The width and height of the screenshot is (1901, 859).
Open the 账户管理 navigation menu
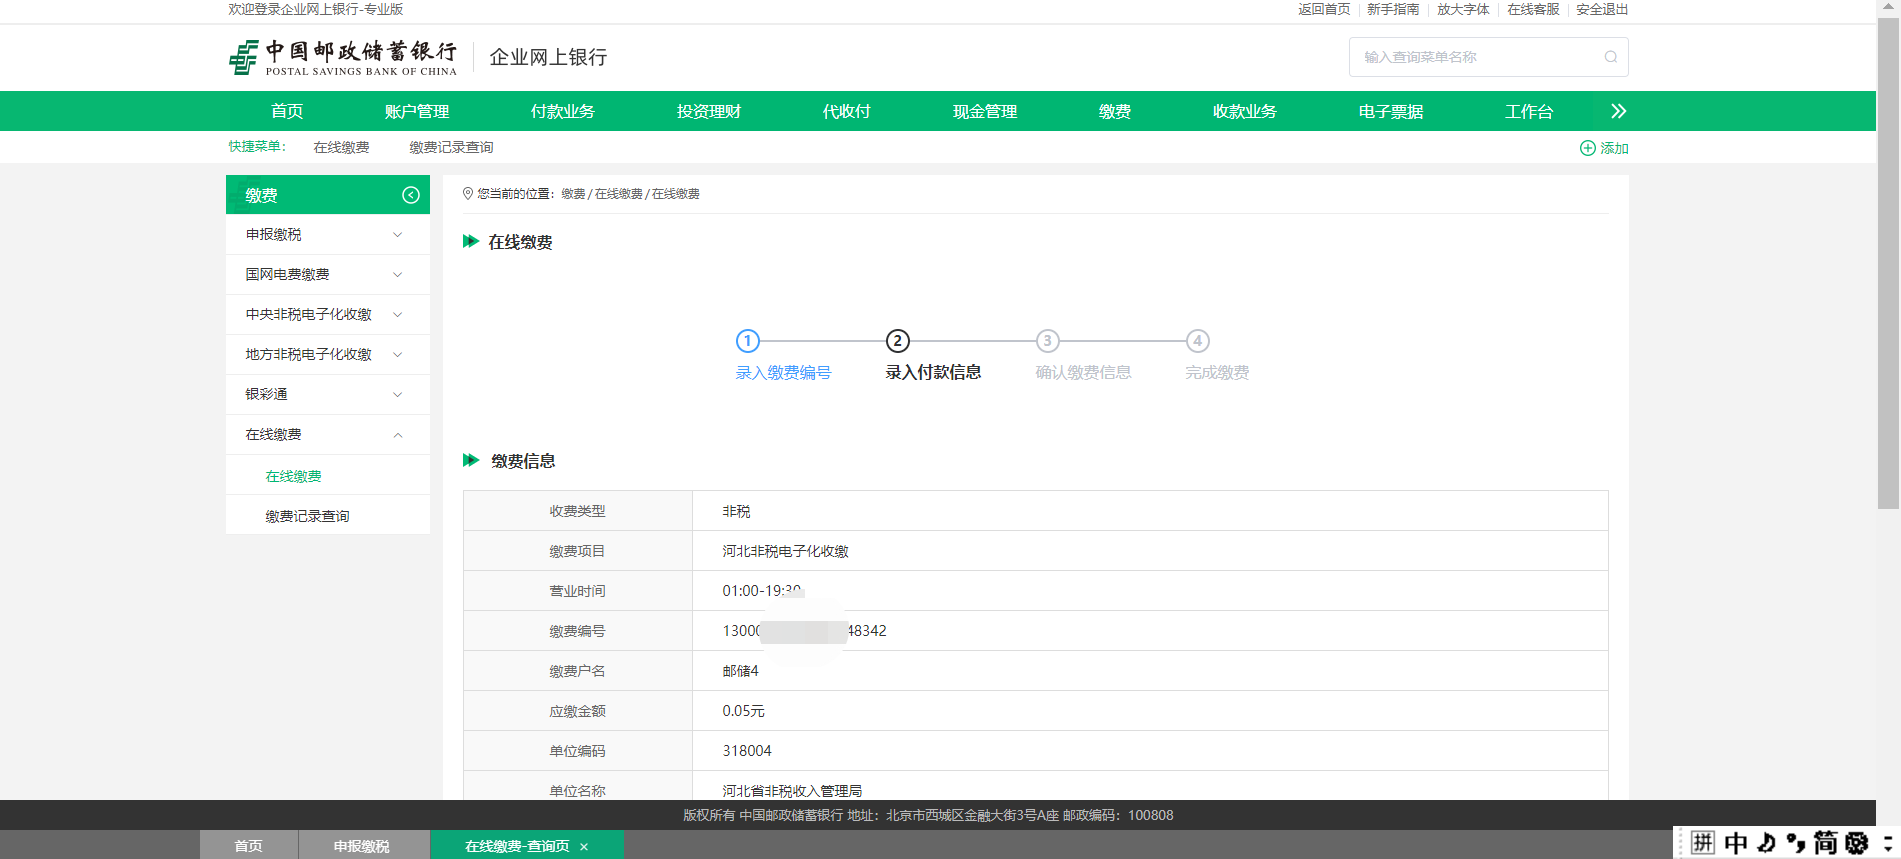click(416, 111)
